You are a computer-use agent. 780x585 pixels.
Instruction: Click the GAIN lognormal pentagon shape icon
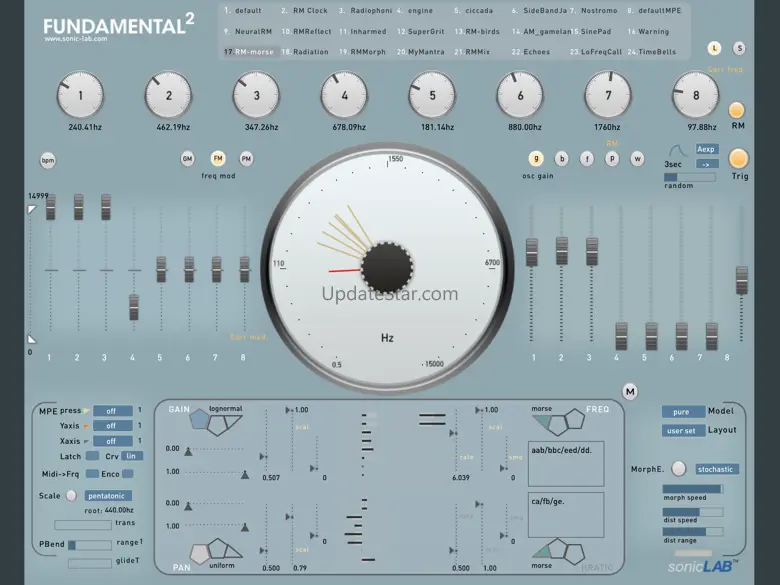(x=200, y=419)
